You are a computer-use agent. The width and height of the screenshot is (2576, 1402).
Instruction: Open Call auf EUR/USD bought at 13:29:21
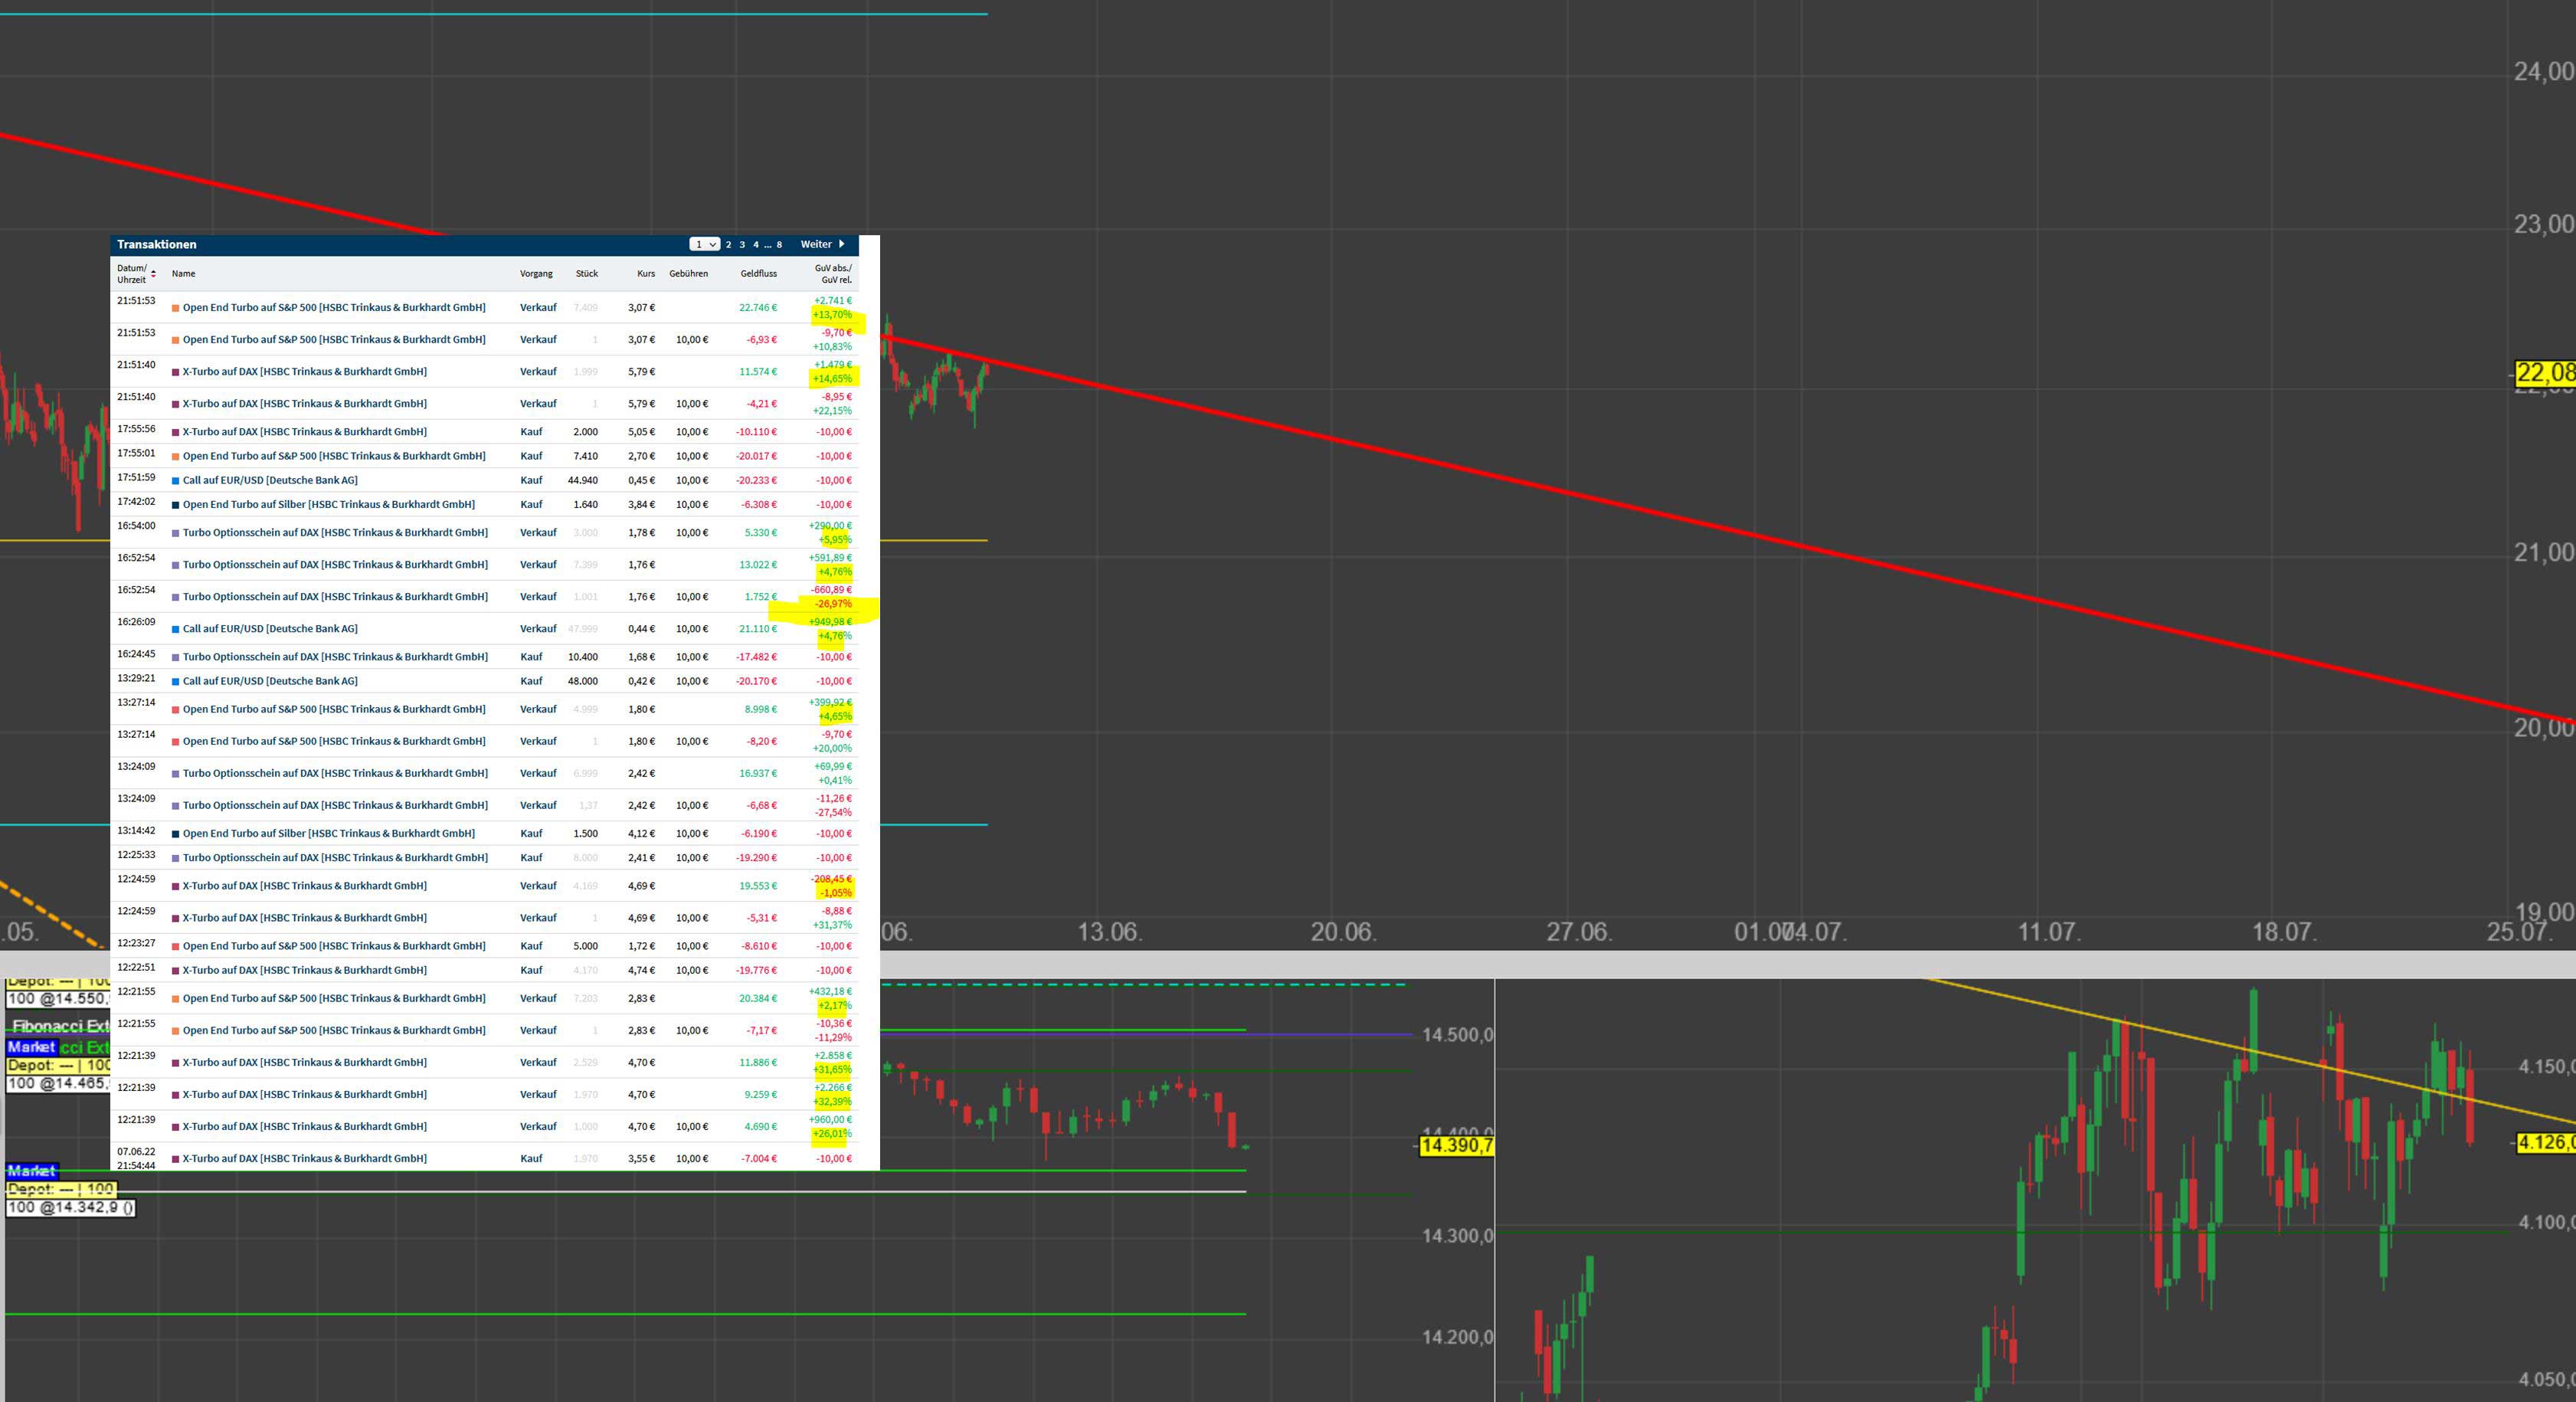point(270,681)
